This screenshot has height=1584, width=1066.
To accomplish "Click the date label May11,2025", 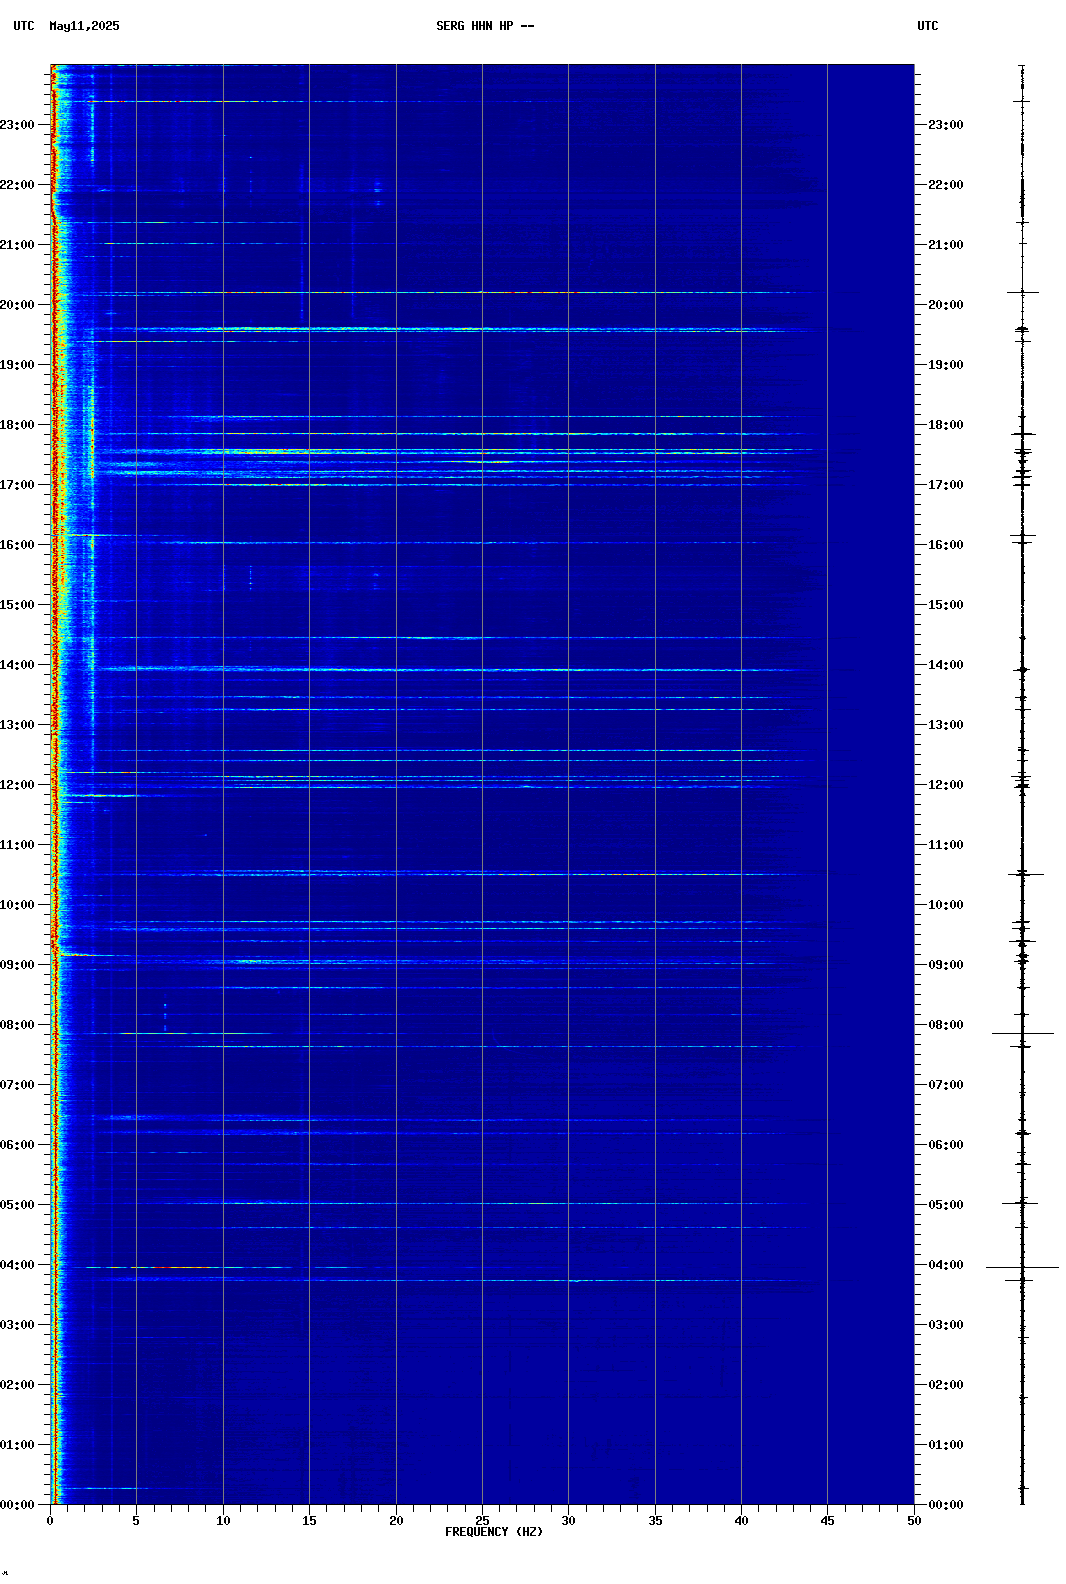I will [x=84, y=26].
